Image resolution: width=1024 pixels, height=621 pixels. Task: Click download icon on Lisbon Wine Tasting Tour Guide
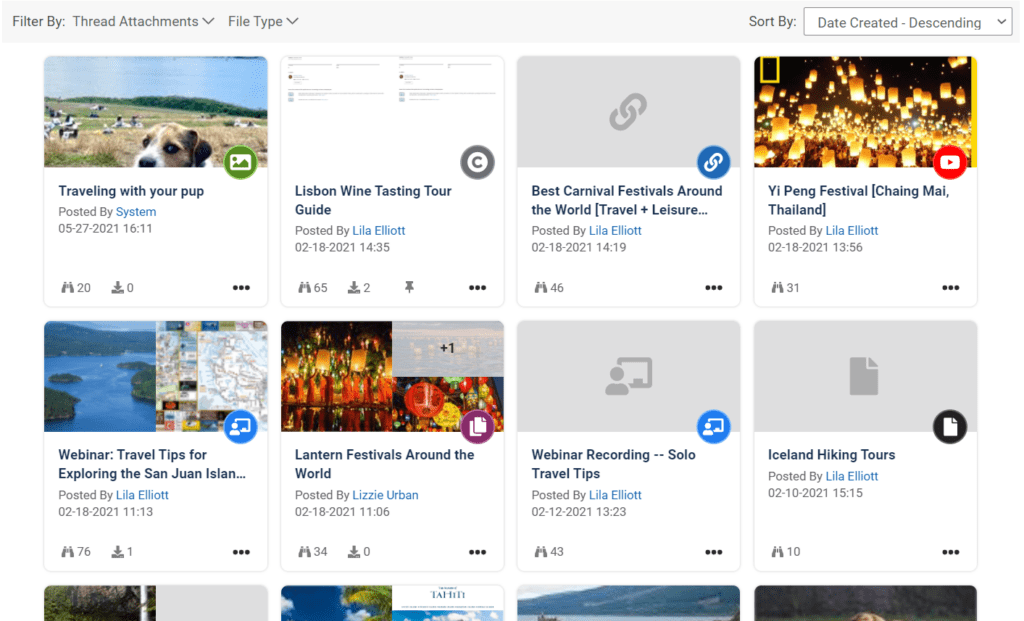pos(354,288)
